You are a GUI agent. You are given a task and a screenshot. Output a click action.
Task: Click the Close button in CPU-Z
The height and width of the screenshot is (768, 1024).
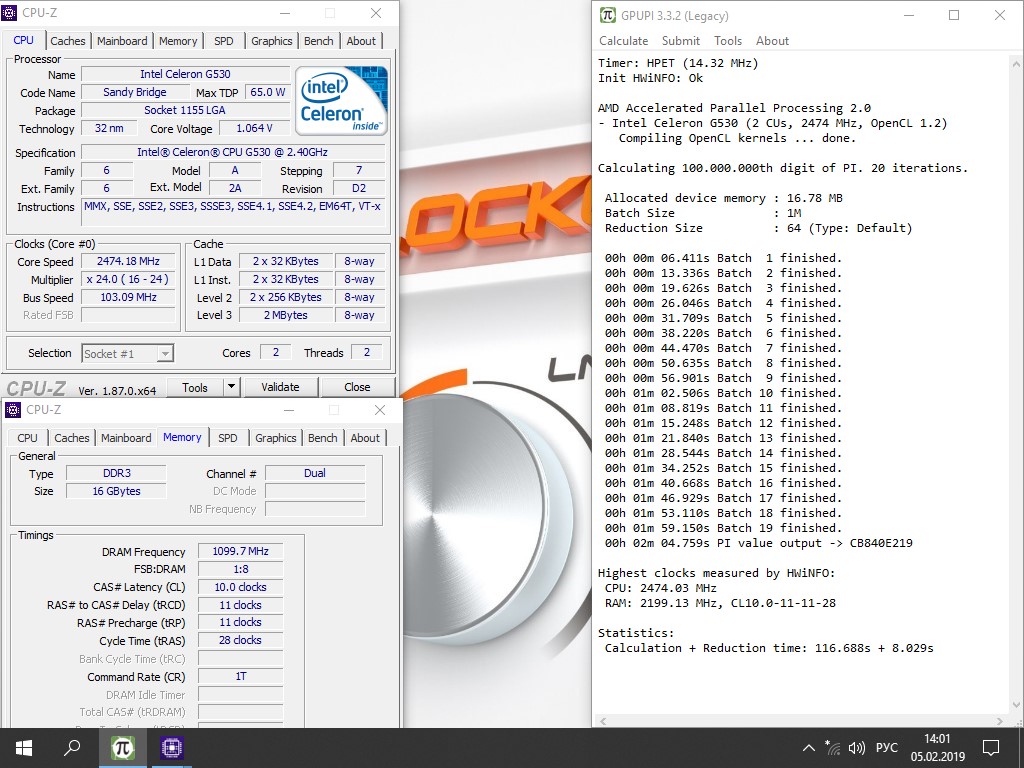pyautogui.click(x=357, y=387)
